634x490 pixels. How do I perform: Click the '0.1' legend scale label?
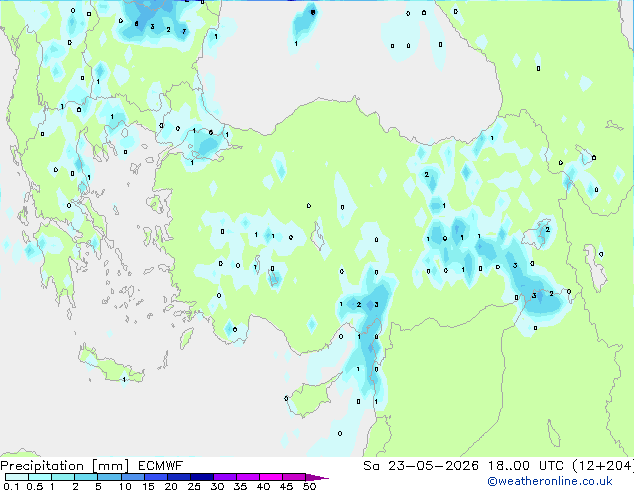point(11,486)
